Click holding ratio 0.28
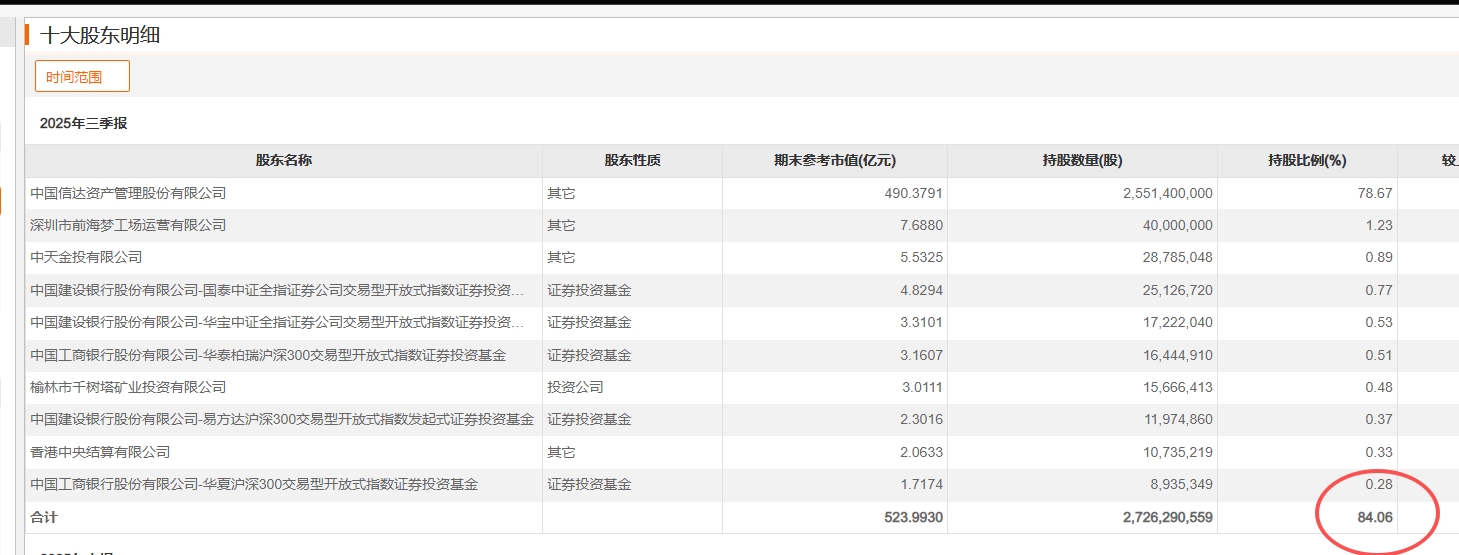This screenshot has width=1459, height=555. (x=1379, y=484)
